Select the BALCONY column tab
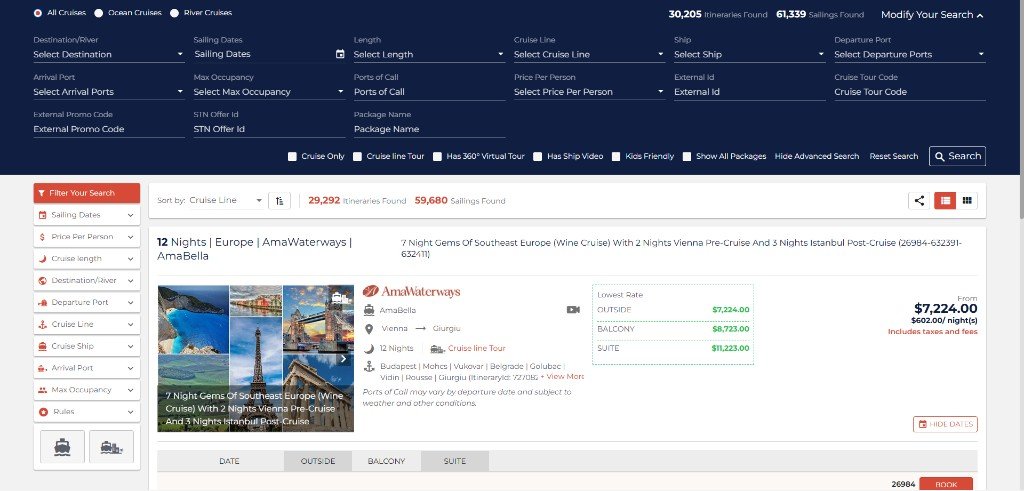Image resolution: width=1024 pixels, height=491 pixels. 386,461
